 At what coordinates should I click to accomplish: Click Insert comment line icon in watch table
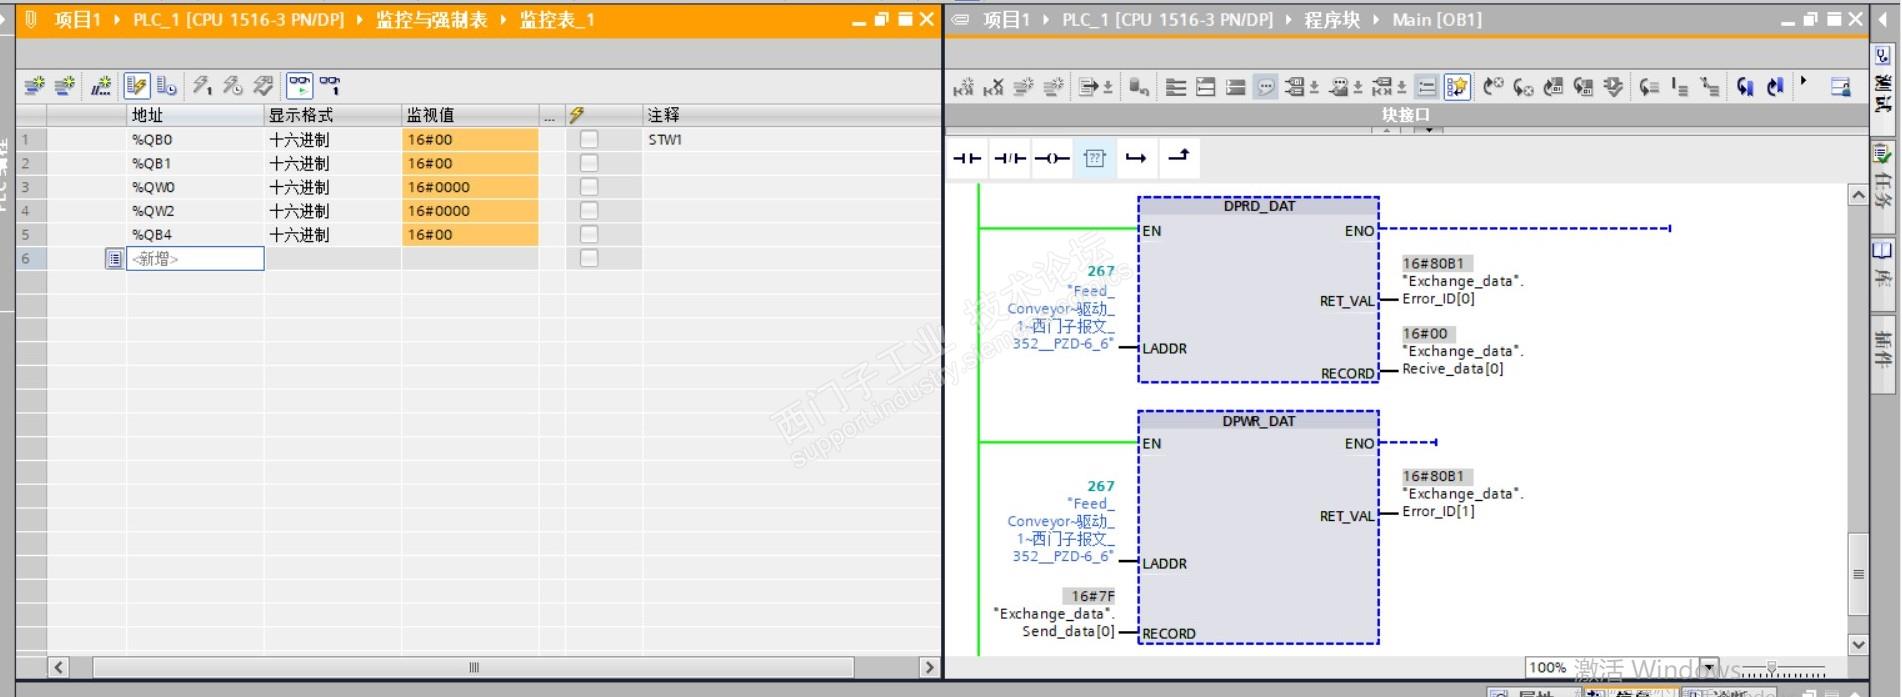[x=101, y=86]
